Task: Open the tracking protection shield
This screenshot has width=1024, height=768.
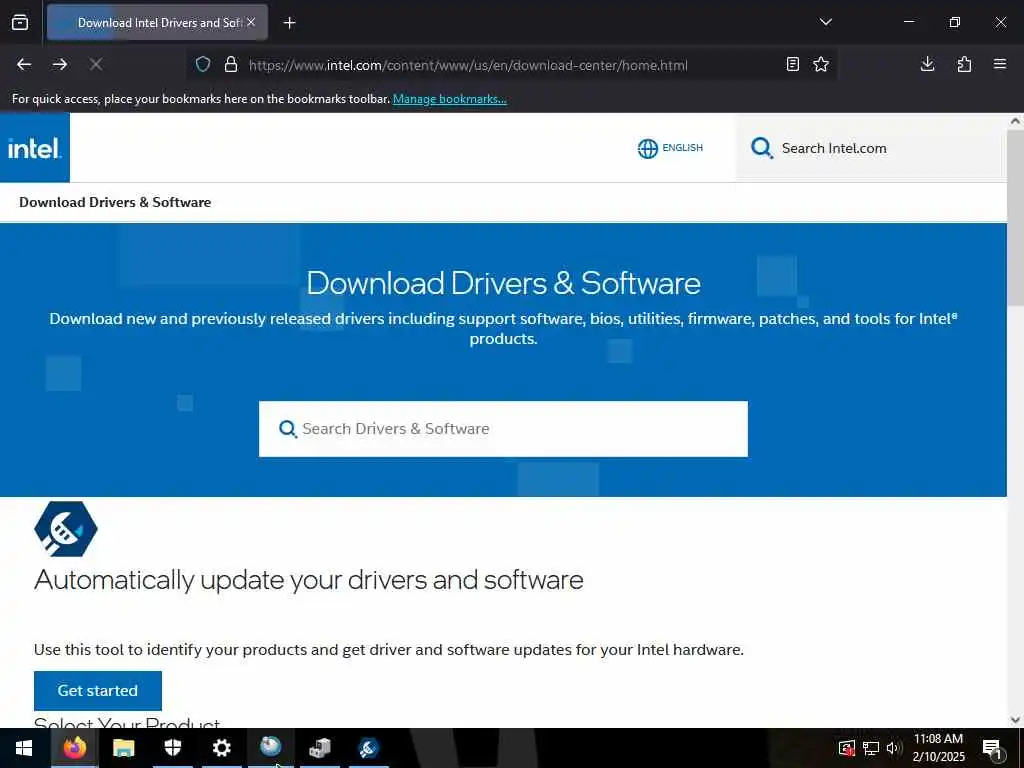Action: click(203, 64)
